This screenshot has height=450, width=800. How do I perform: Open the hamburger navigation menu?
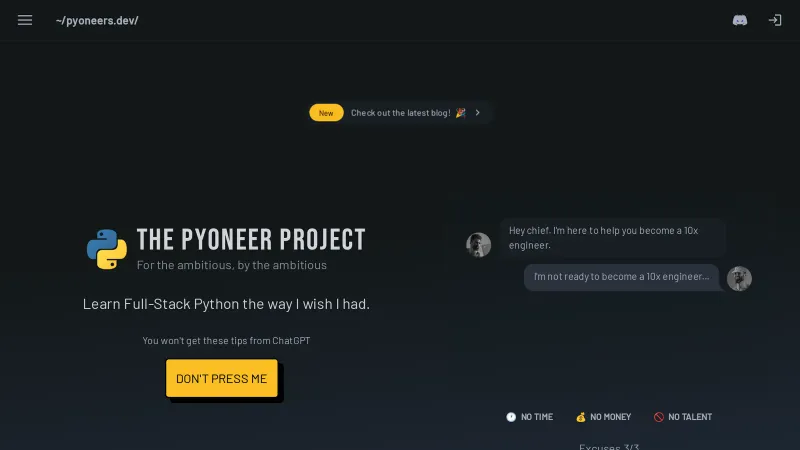pos(25,20)
